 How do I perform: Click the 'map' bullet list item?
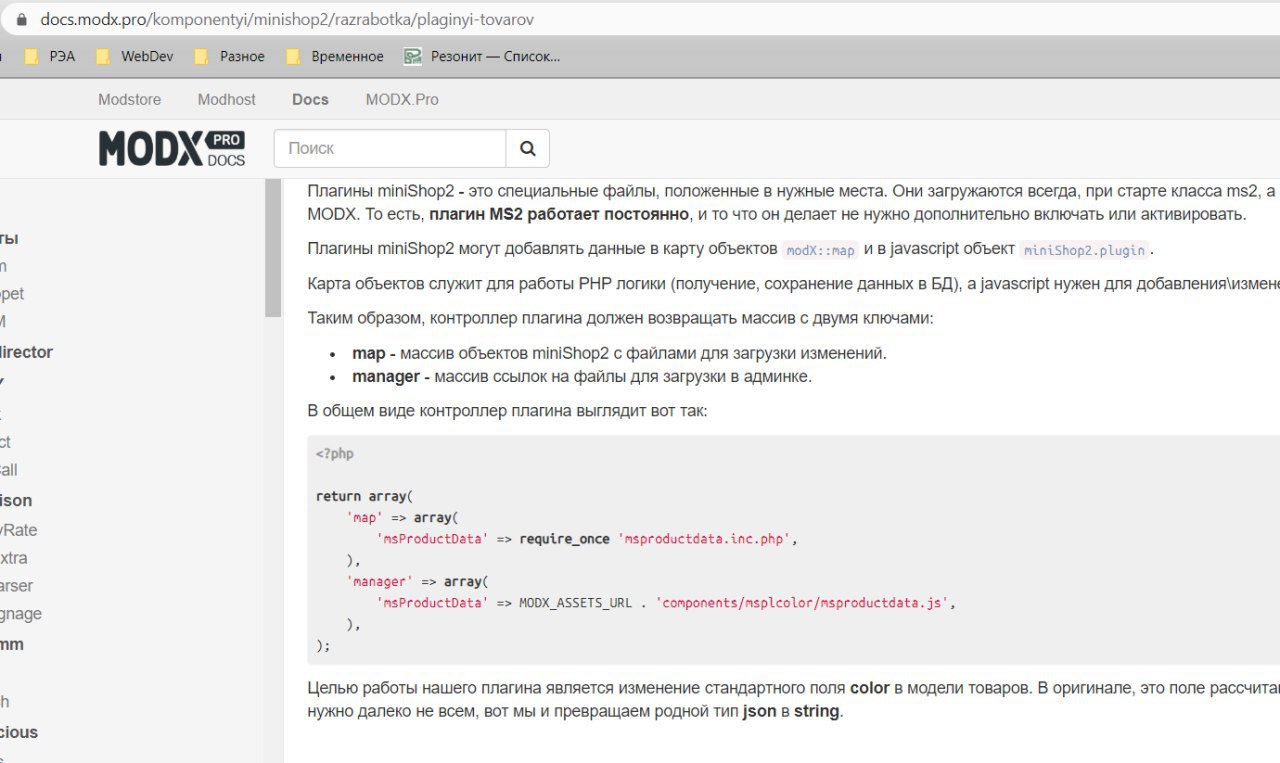[x=619, y=353]
